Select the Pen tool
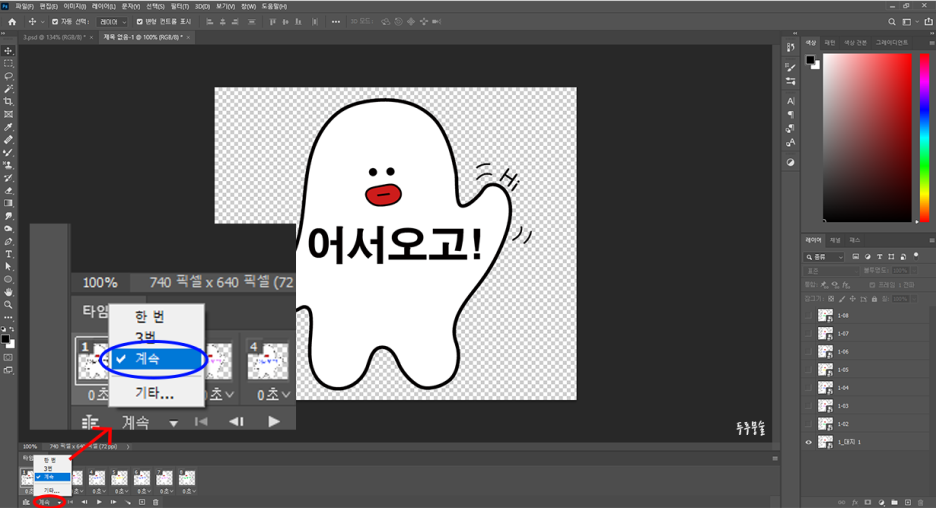The height and width of the screenshot is (508, 936). (8, 242)
